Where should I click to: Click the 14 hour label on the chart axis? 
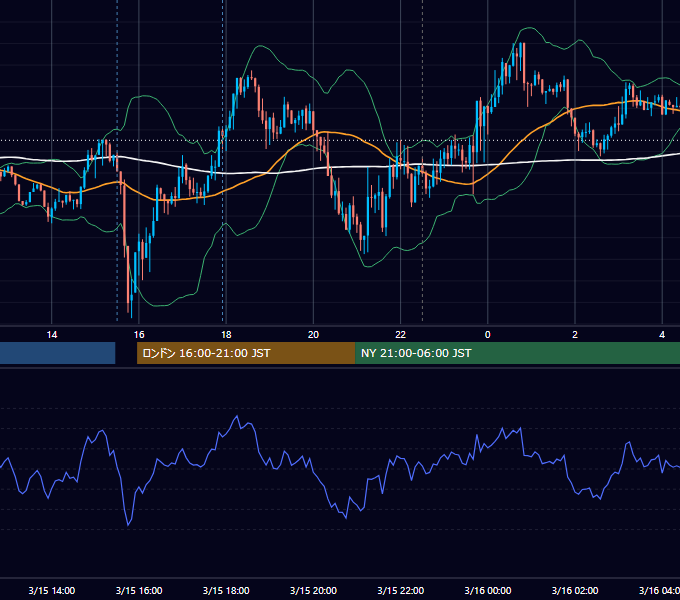pyautogui.click(x=52, y=335)
